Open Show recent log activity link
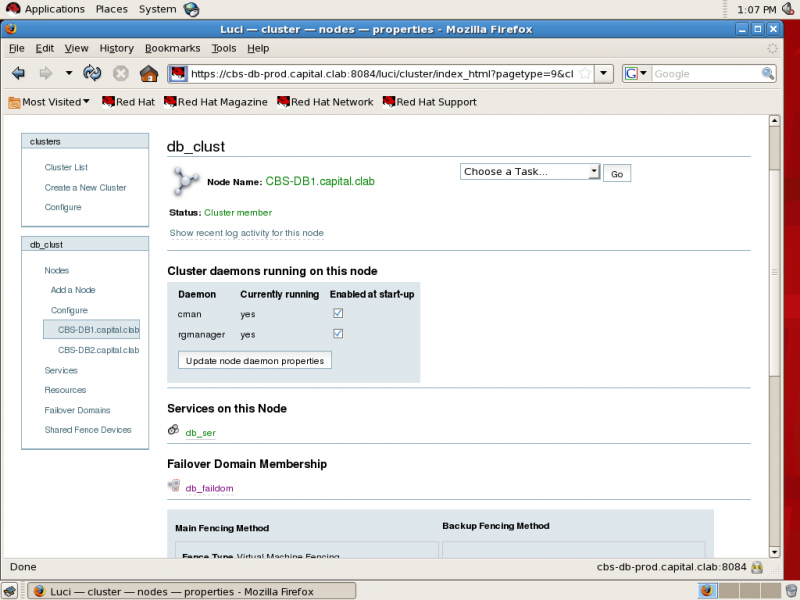Screen dimensions: 800x600 tap(246, 233)
